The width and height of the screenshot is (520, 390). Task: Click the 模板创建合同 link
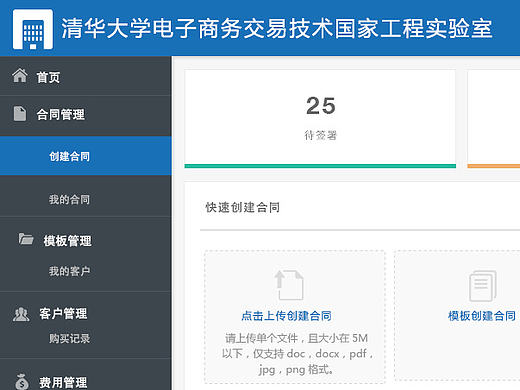pos(482,315)
